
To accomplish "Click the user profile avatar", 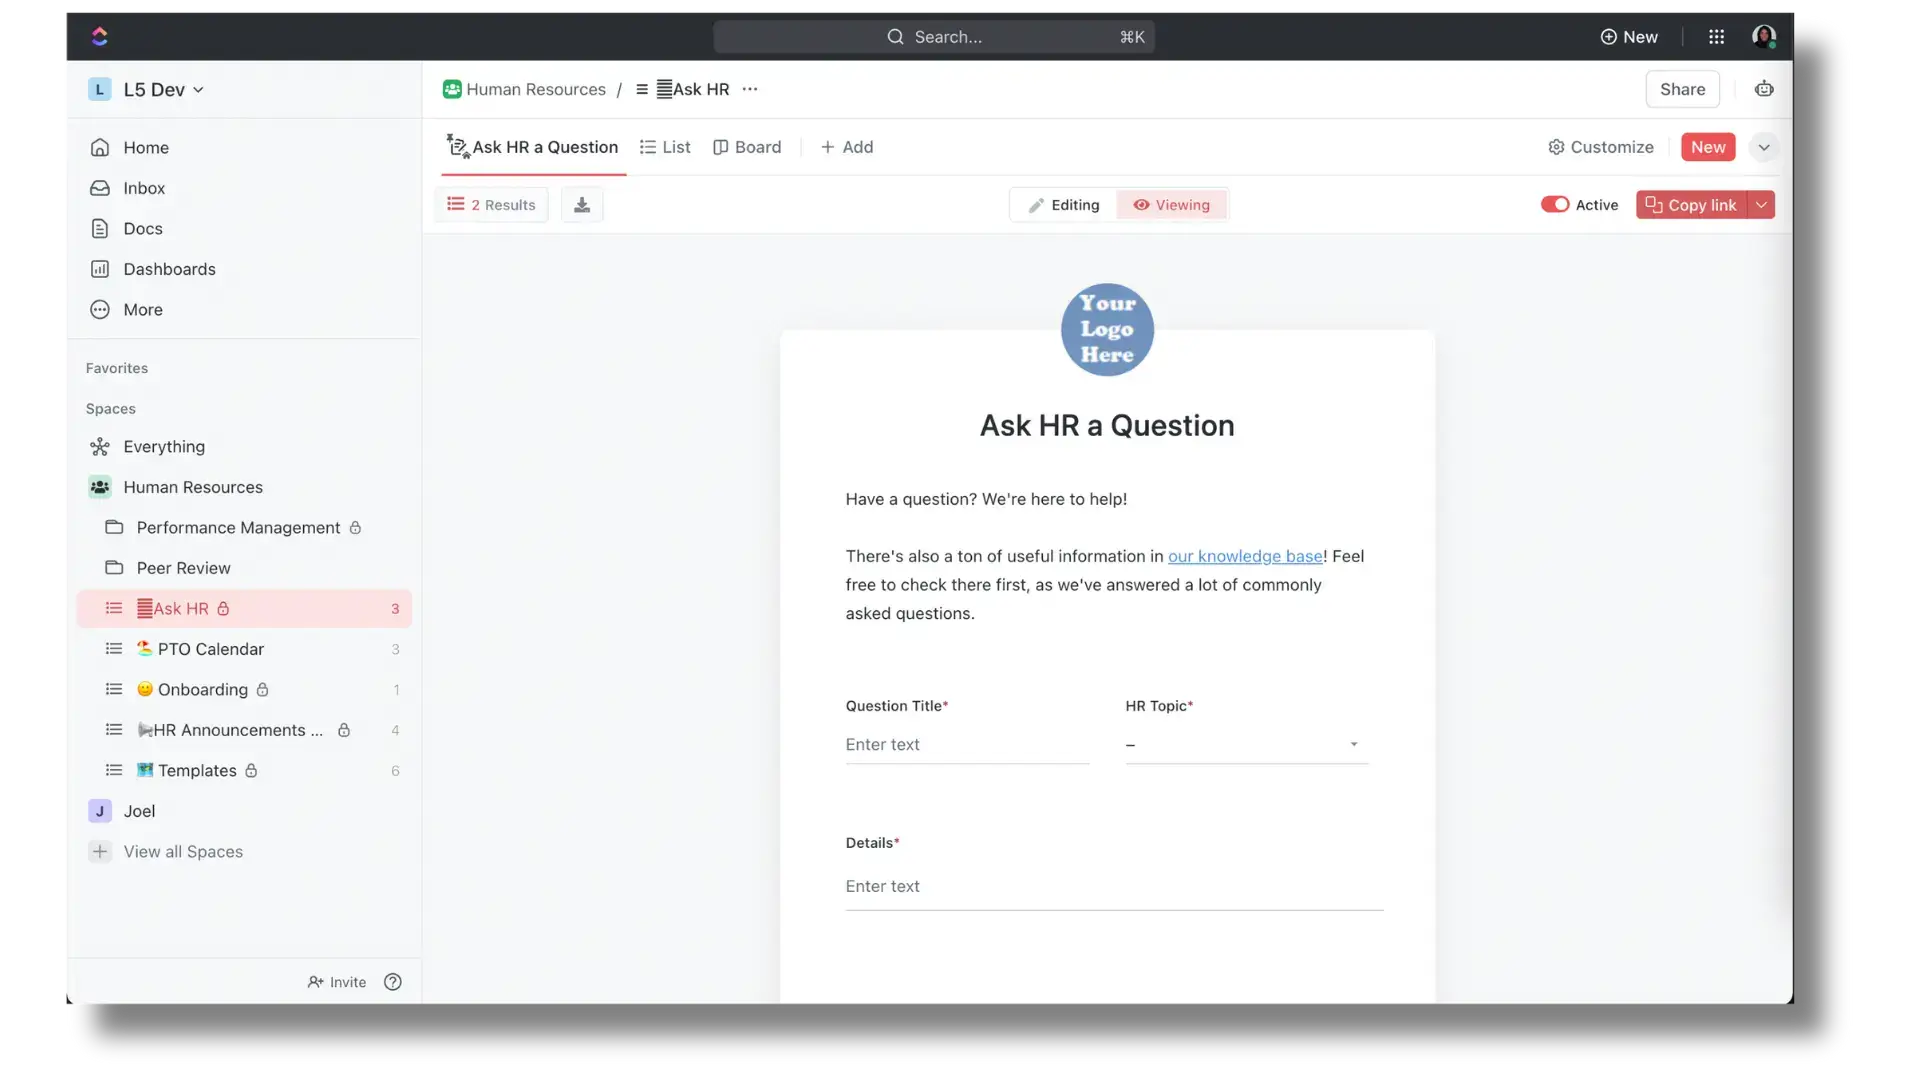I will [1763, 37].
